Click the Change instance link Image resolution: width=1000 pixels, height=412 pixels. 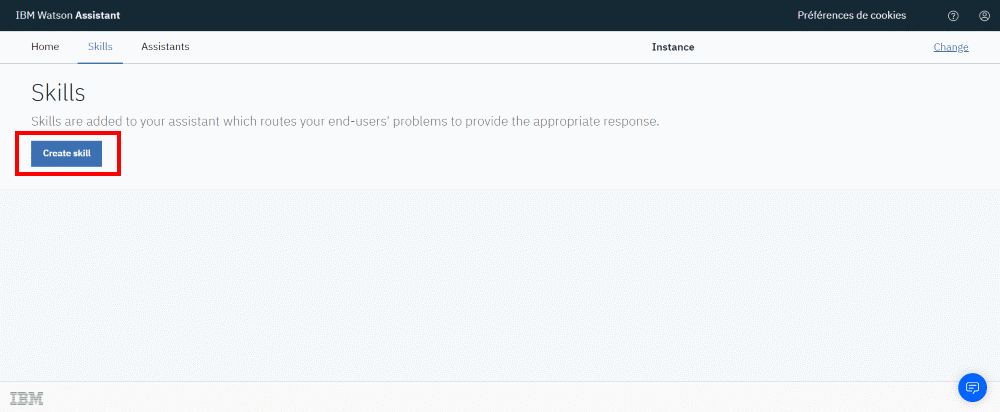coord(950,47)
